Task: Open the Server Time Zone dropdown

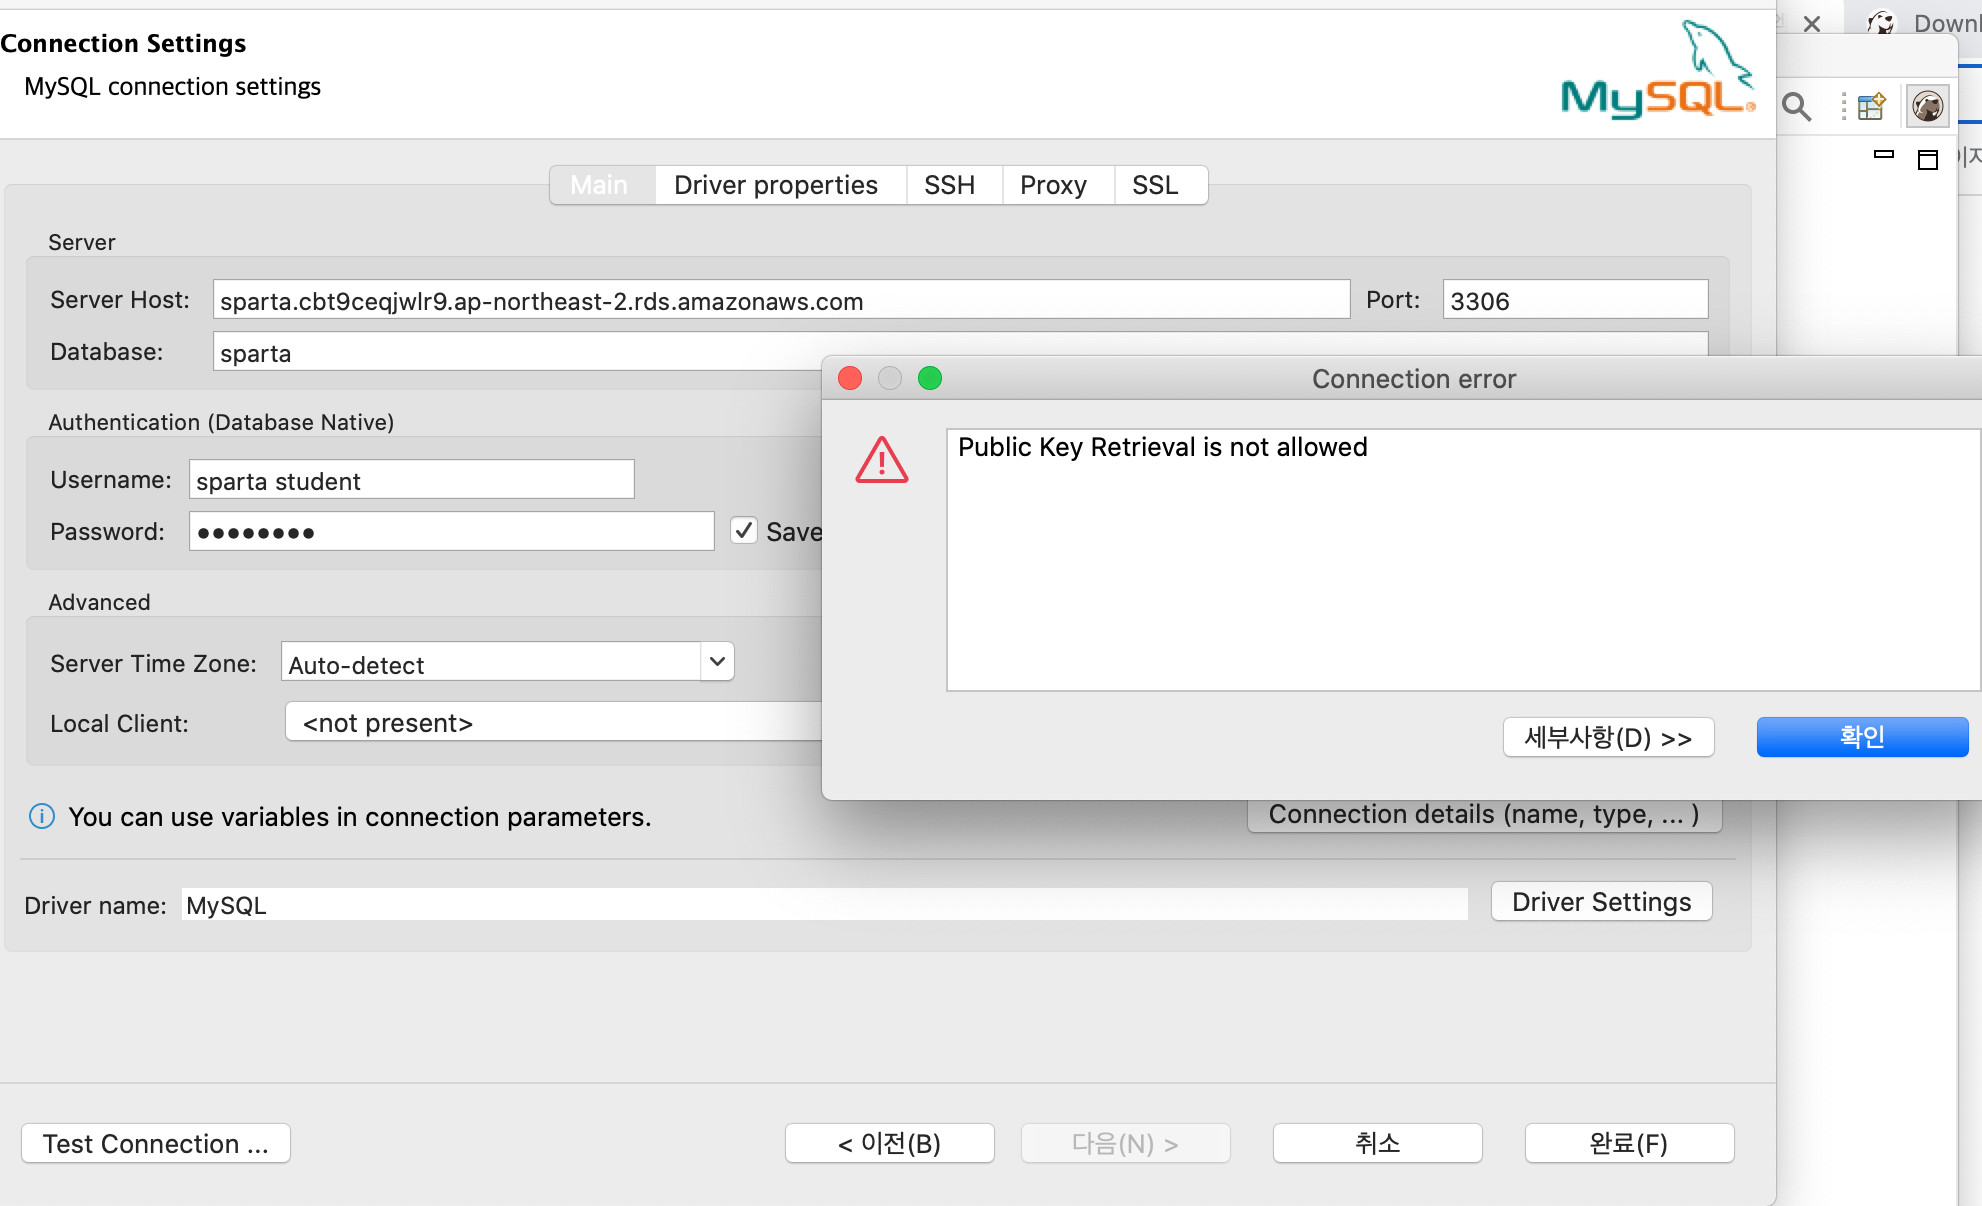Action: tap(717, 662)
